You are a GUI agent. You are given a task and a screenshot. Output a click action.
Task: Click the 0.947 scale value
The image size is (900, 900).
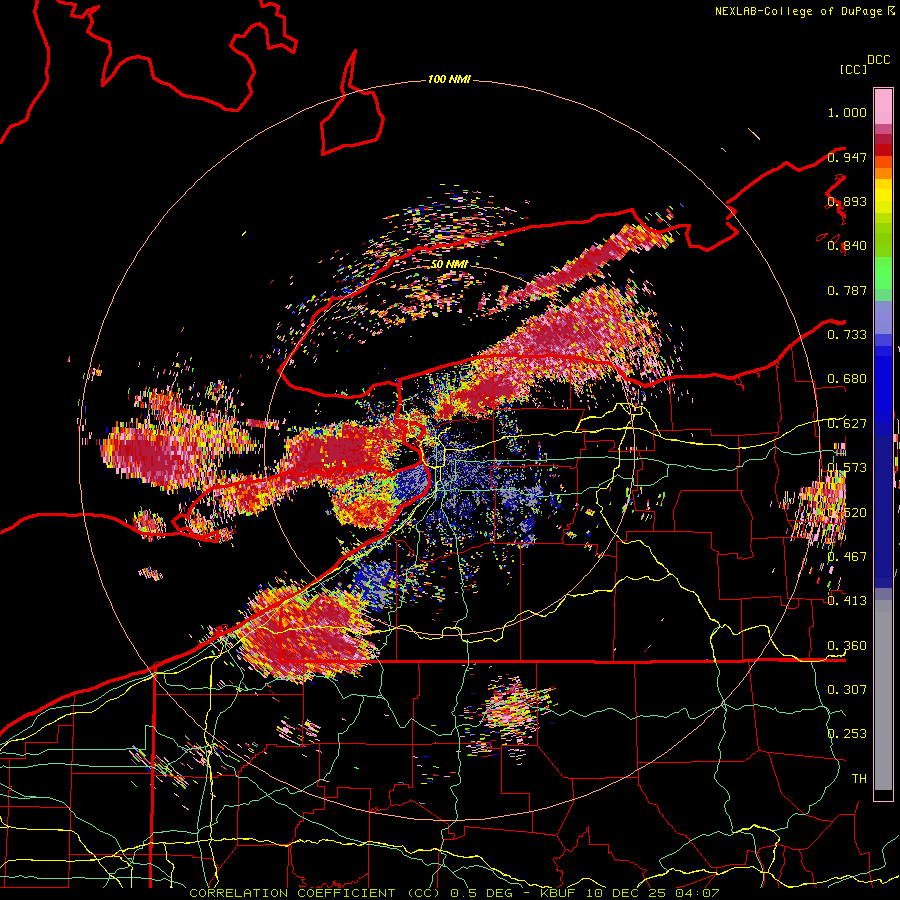click(847, 157)
